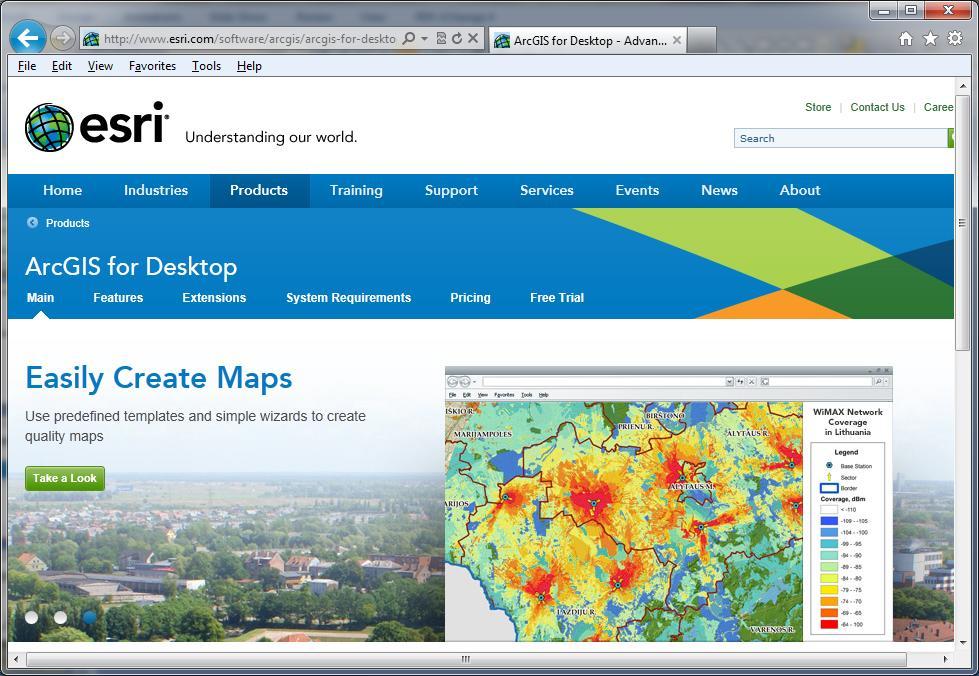
Task: Click the Stop loading X icon
Action: pos(473,39)
